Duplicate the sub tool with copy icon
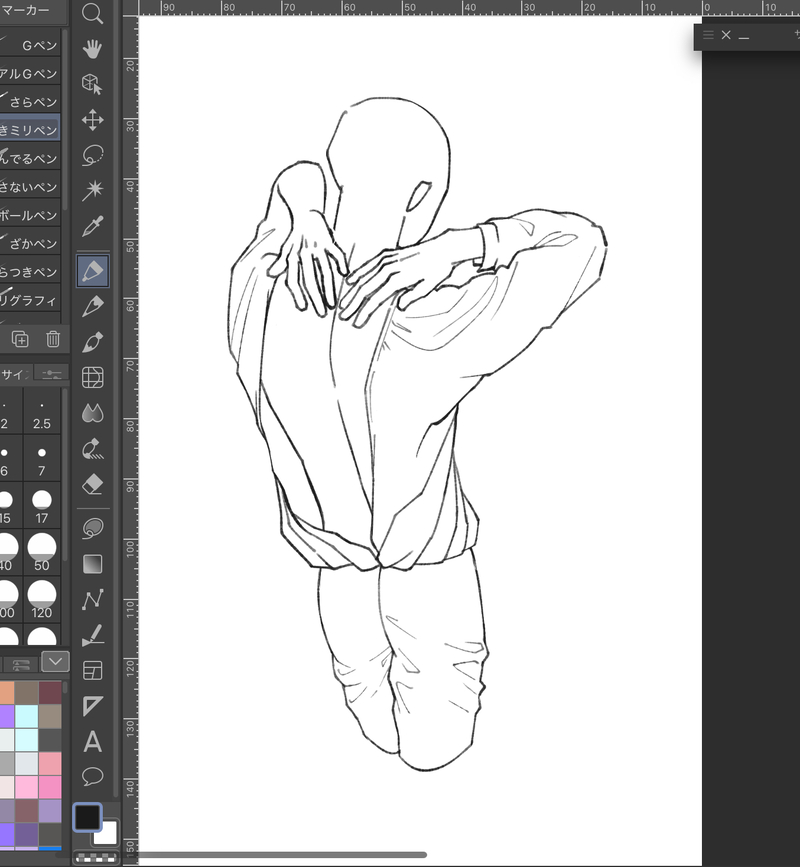This screenshot has height=867, width=800. (x=20, y=339)
